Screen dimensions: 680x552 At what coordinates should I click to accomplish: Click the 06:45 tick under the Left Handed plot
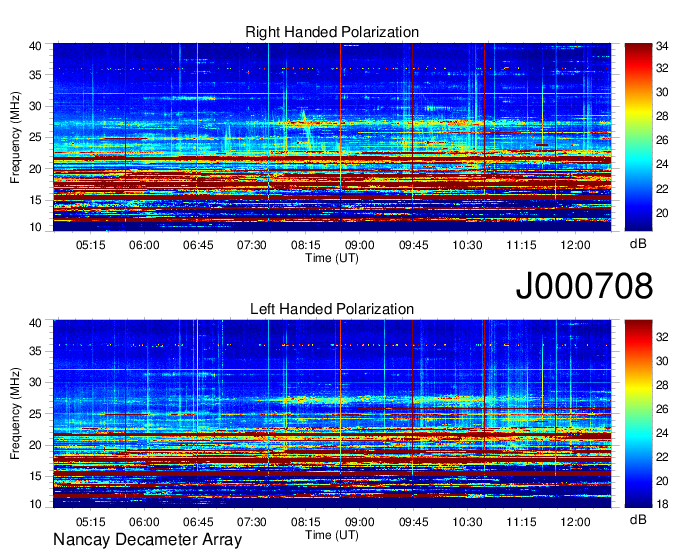[198, 522]
